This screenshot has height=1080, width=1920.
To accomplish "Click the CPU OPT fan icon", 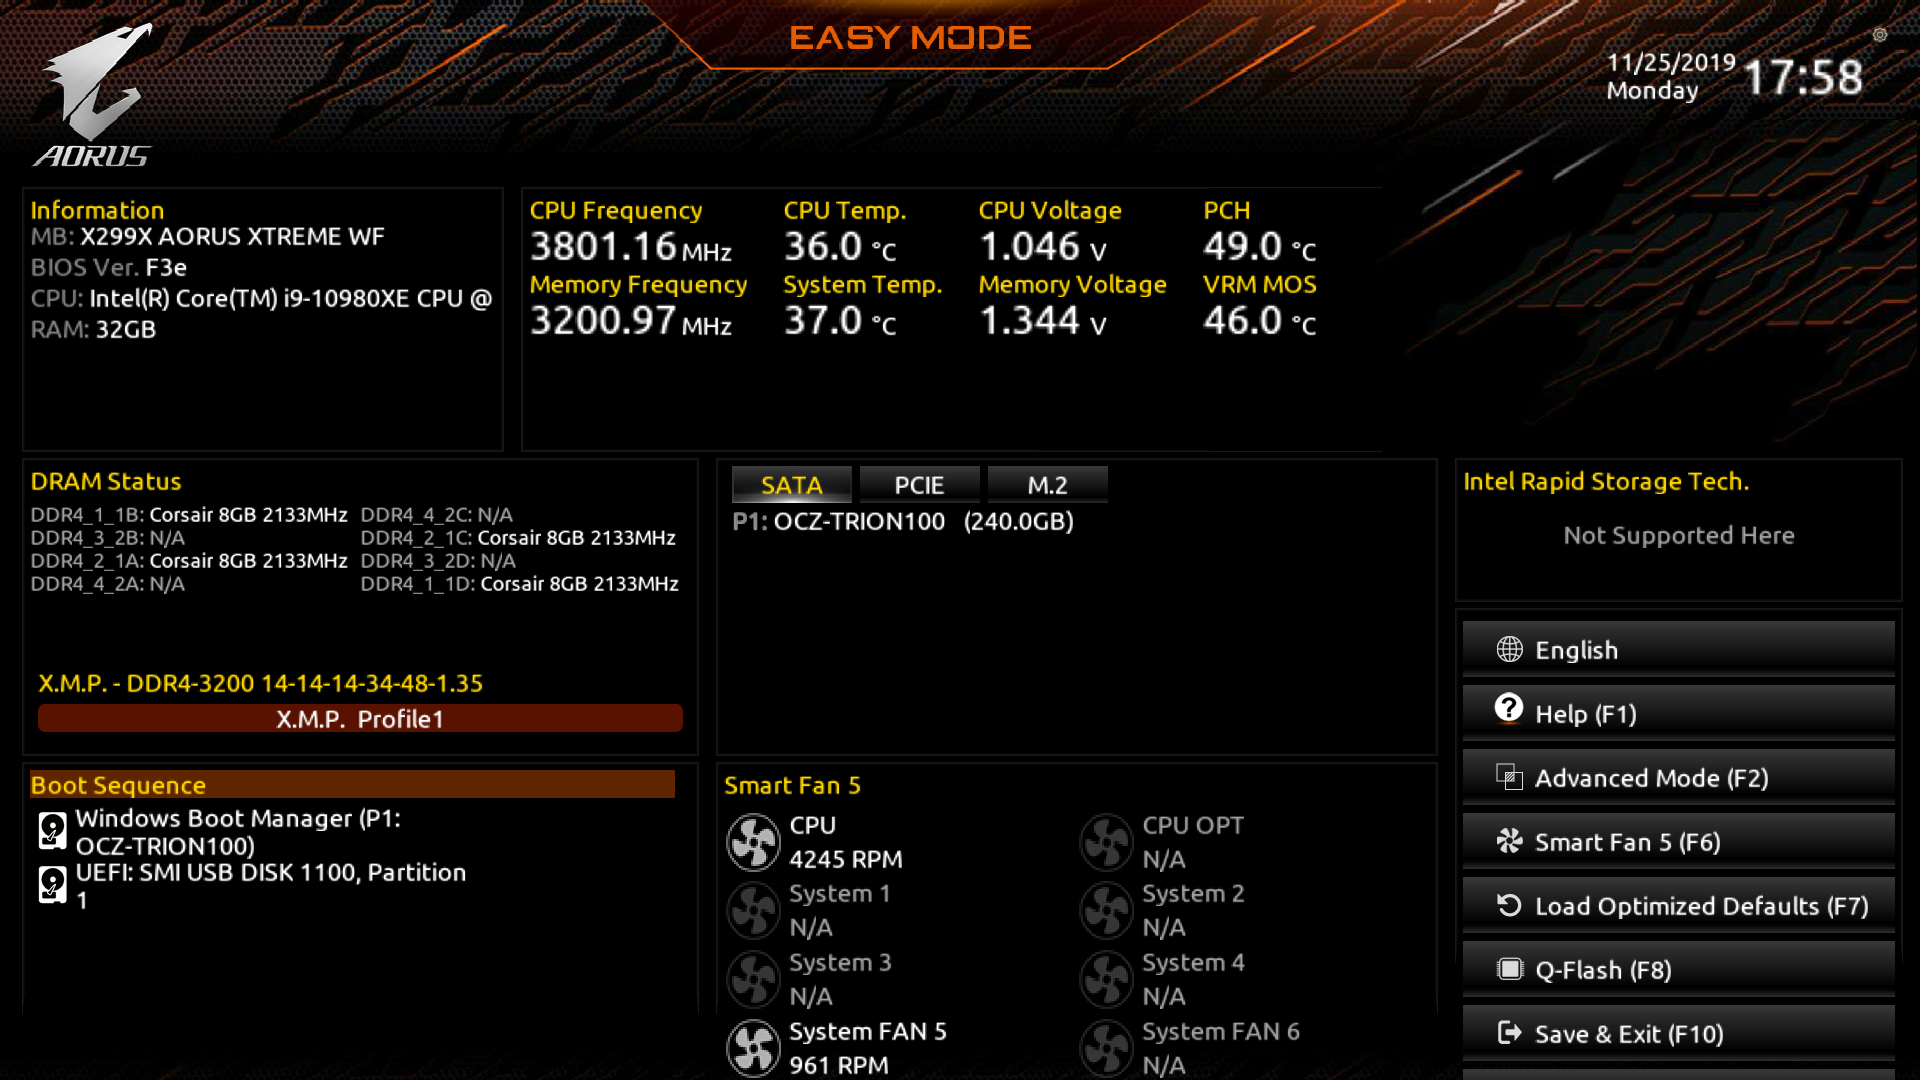I will (x=1106, y=842).
